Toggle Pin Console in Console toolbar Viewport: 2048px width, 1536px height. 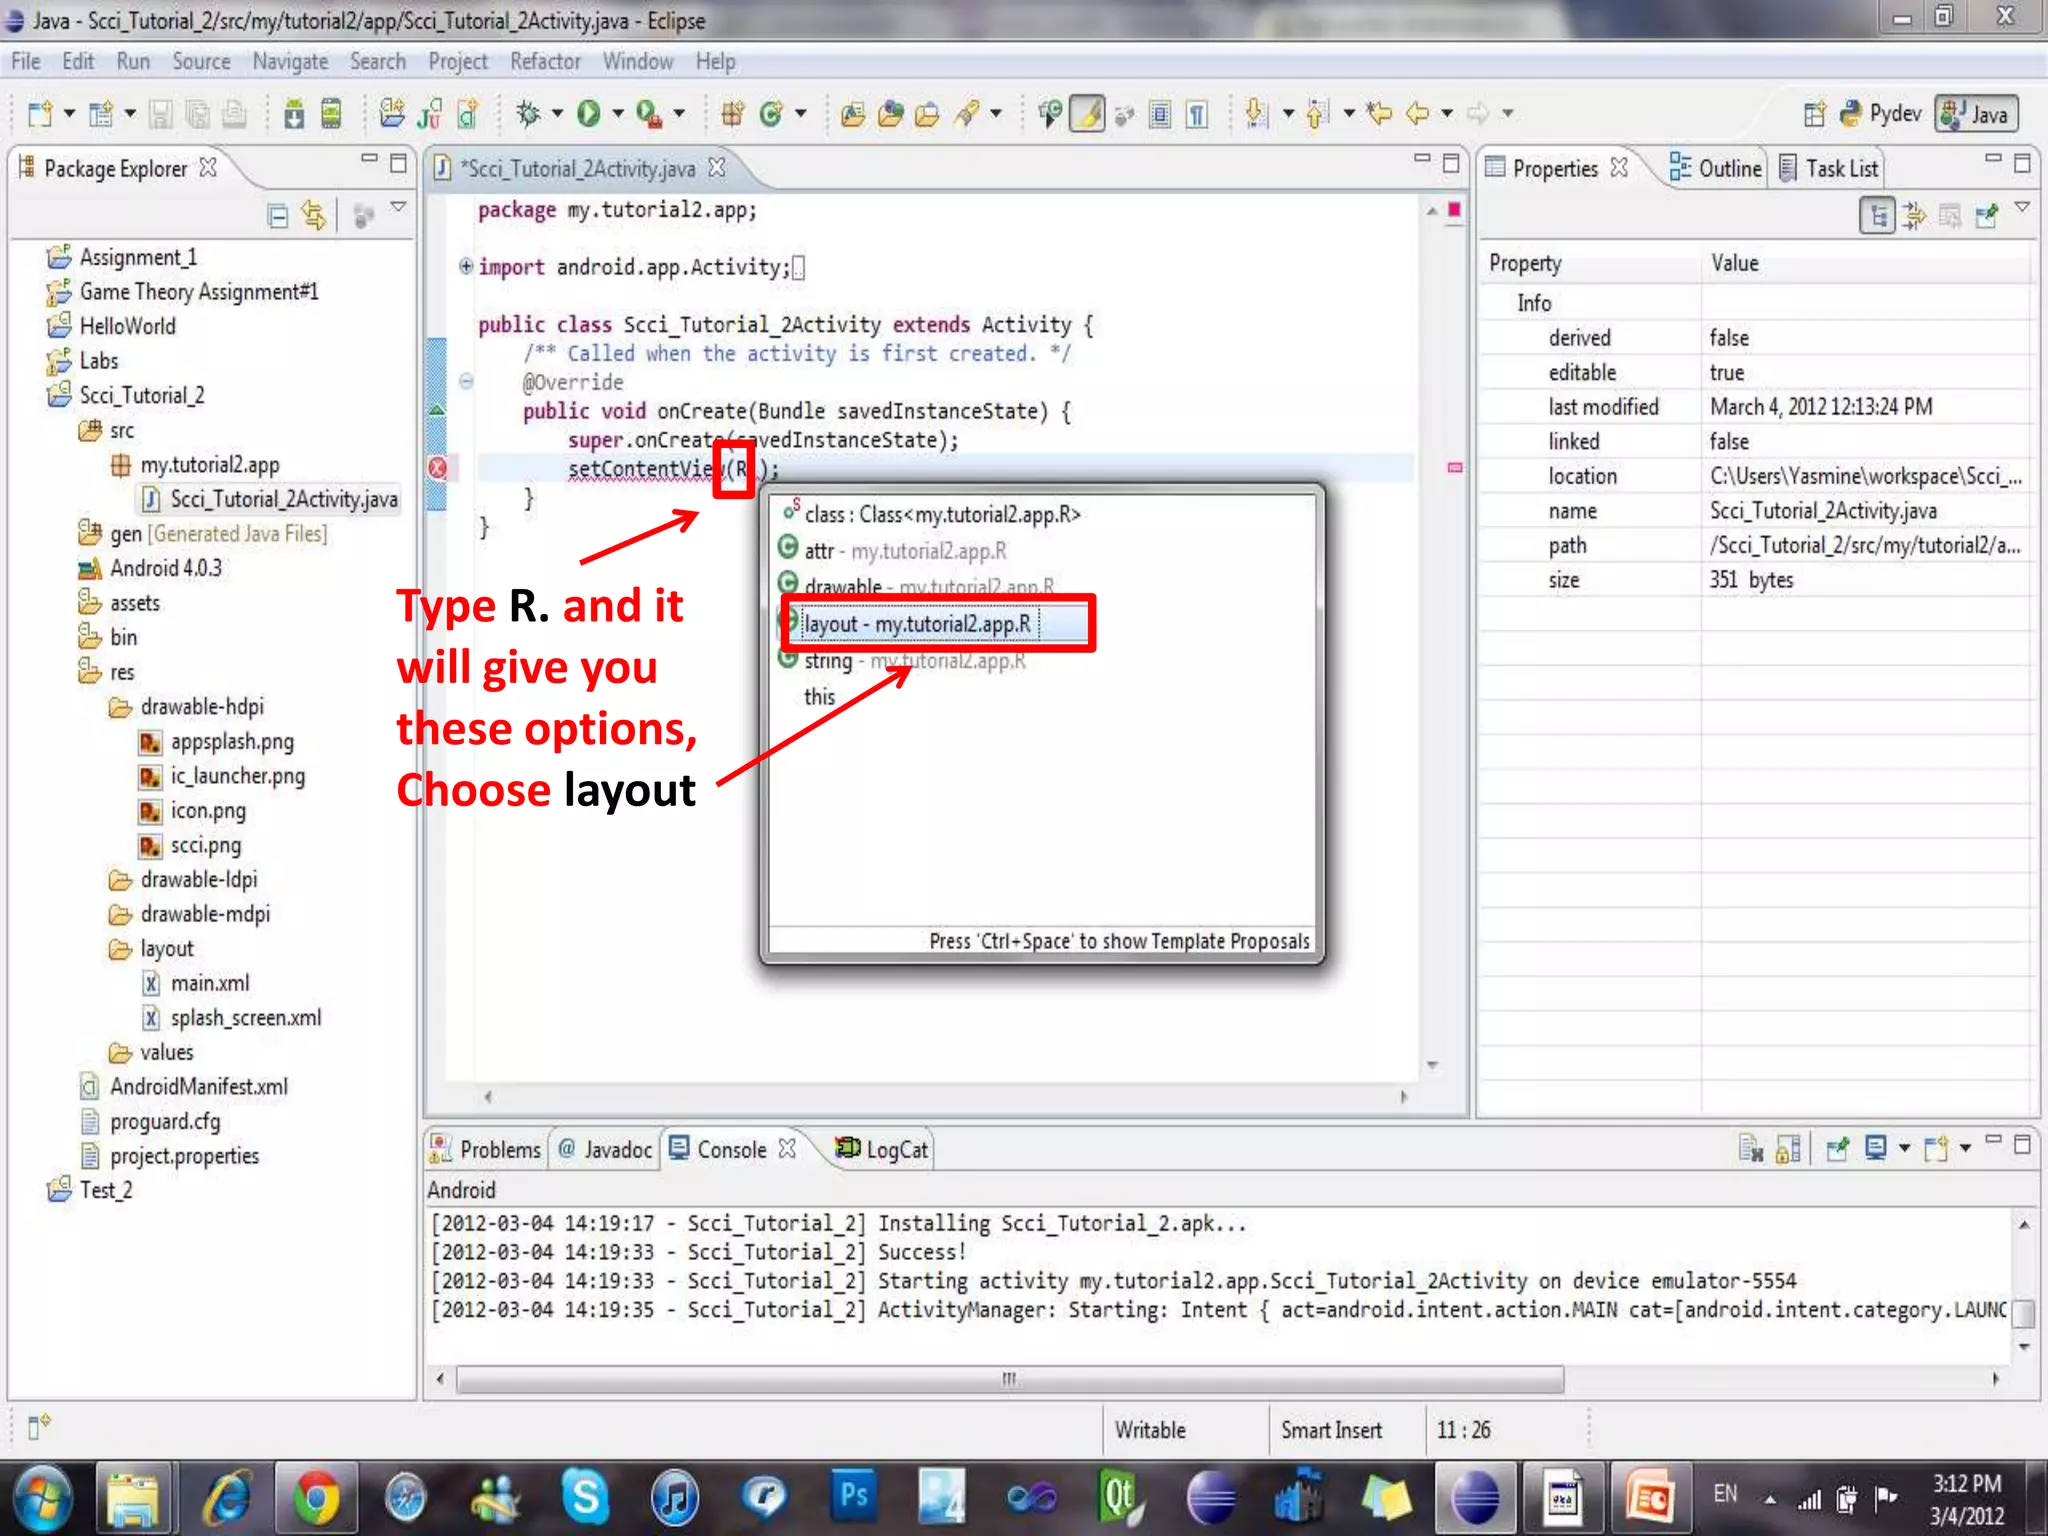pos(1837,1148)
